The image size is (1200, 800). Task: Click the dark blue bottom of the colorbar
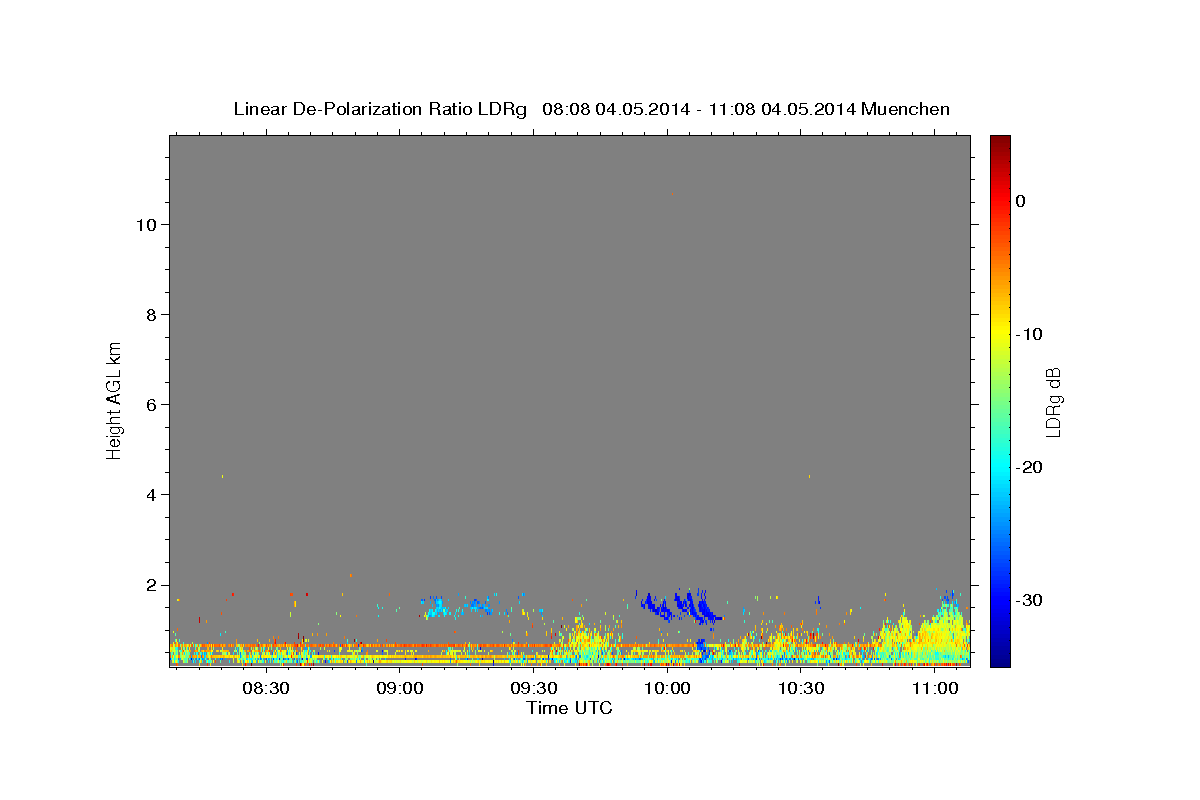coord(1000,658)
